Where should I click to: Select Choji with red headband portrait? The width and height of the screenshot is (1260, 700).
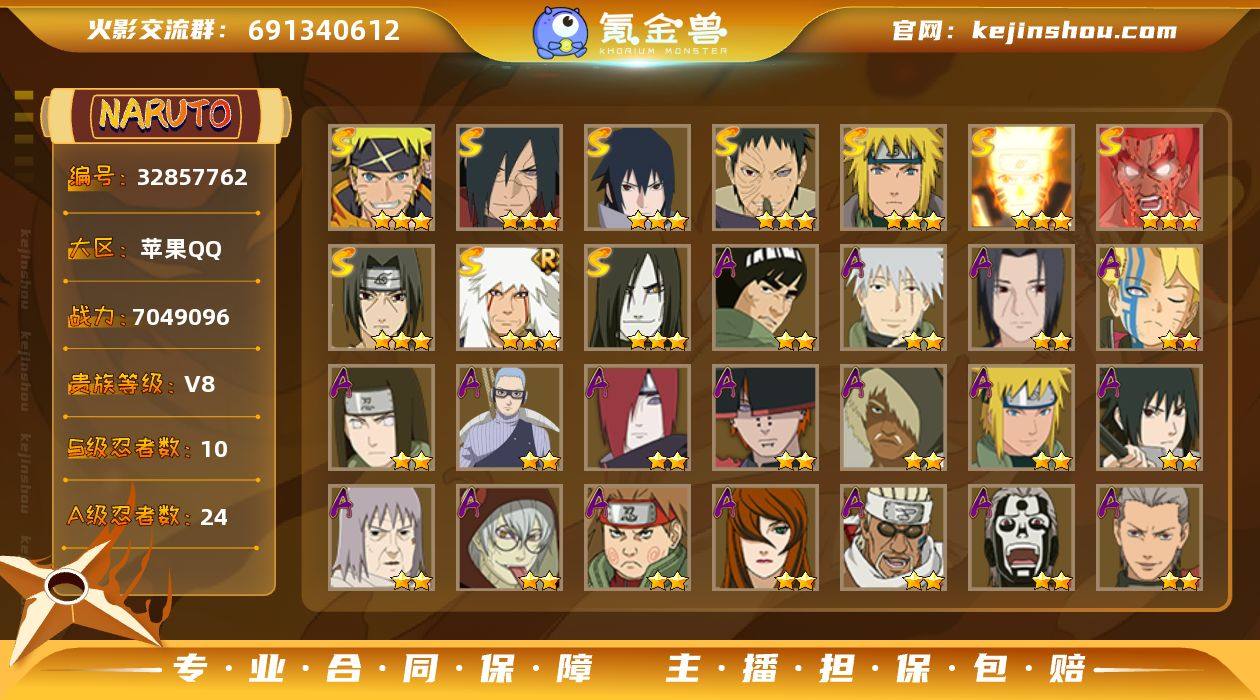coord(638,538)
